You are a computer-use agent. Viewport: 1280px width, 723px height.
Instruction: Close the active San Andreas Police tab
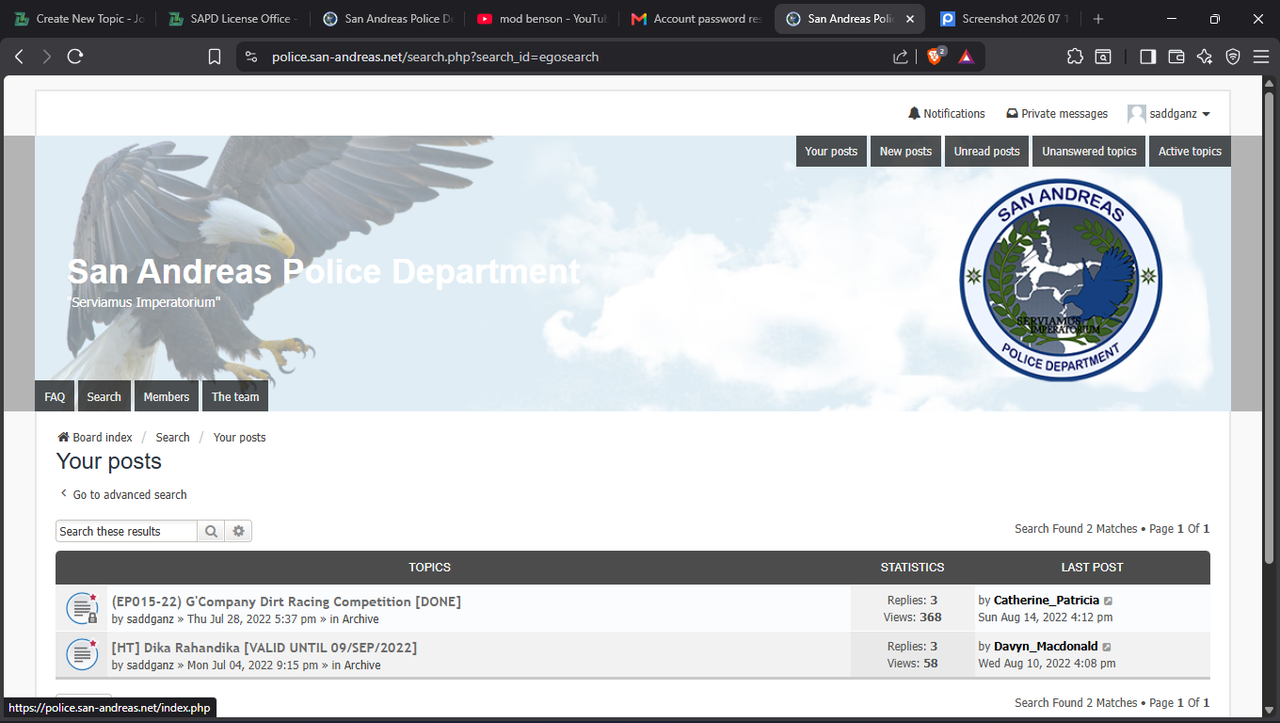click(x=908, y=19)
